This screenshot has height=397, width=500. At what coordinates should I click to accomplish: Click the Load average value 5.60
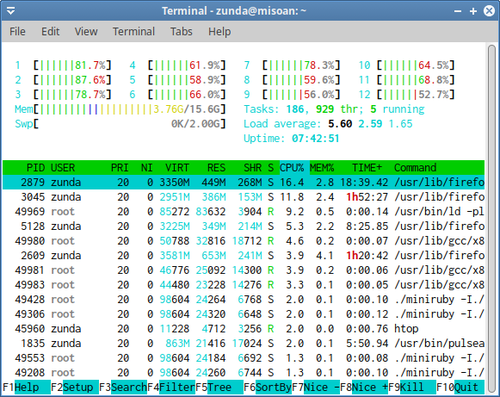tap(340, 124)
